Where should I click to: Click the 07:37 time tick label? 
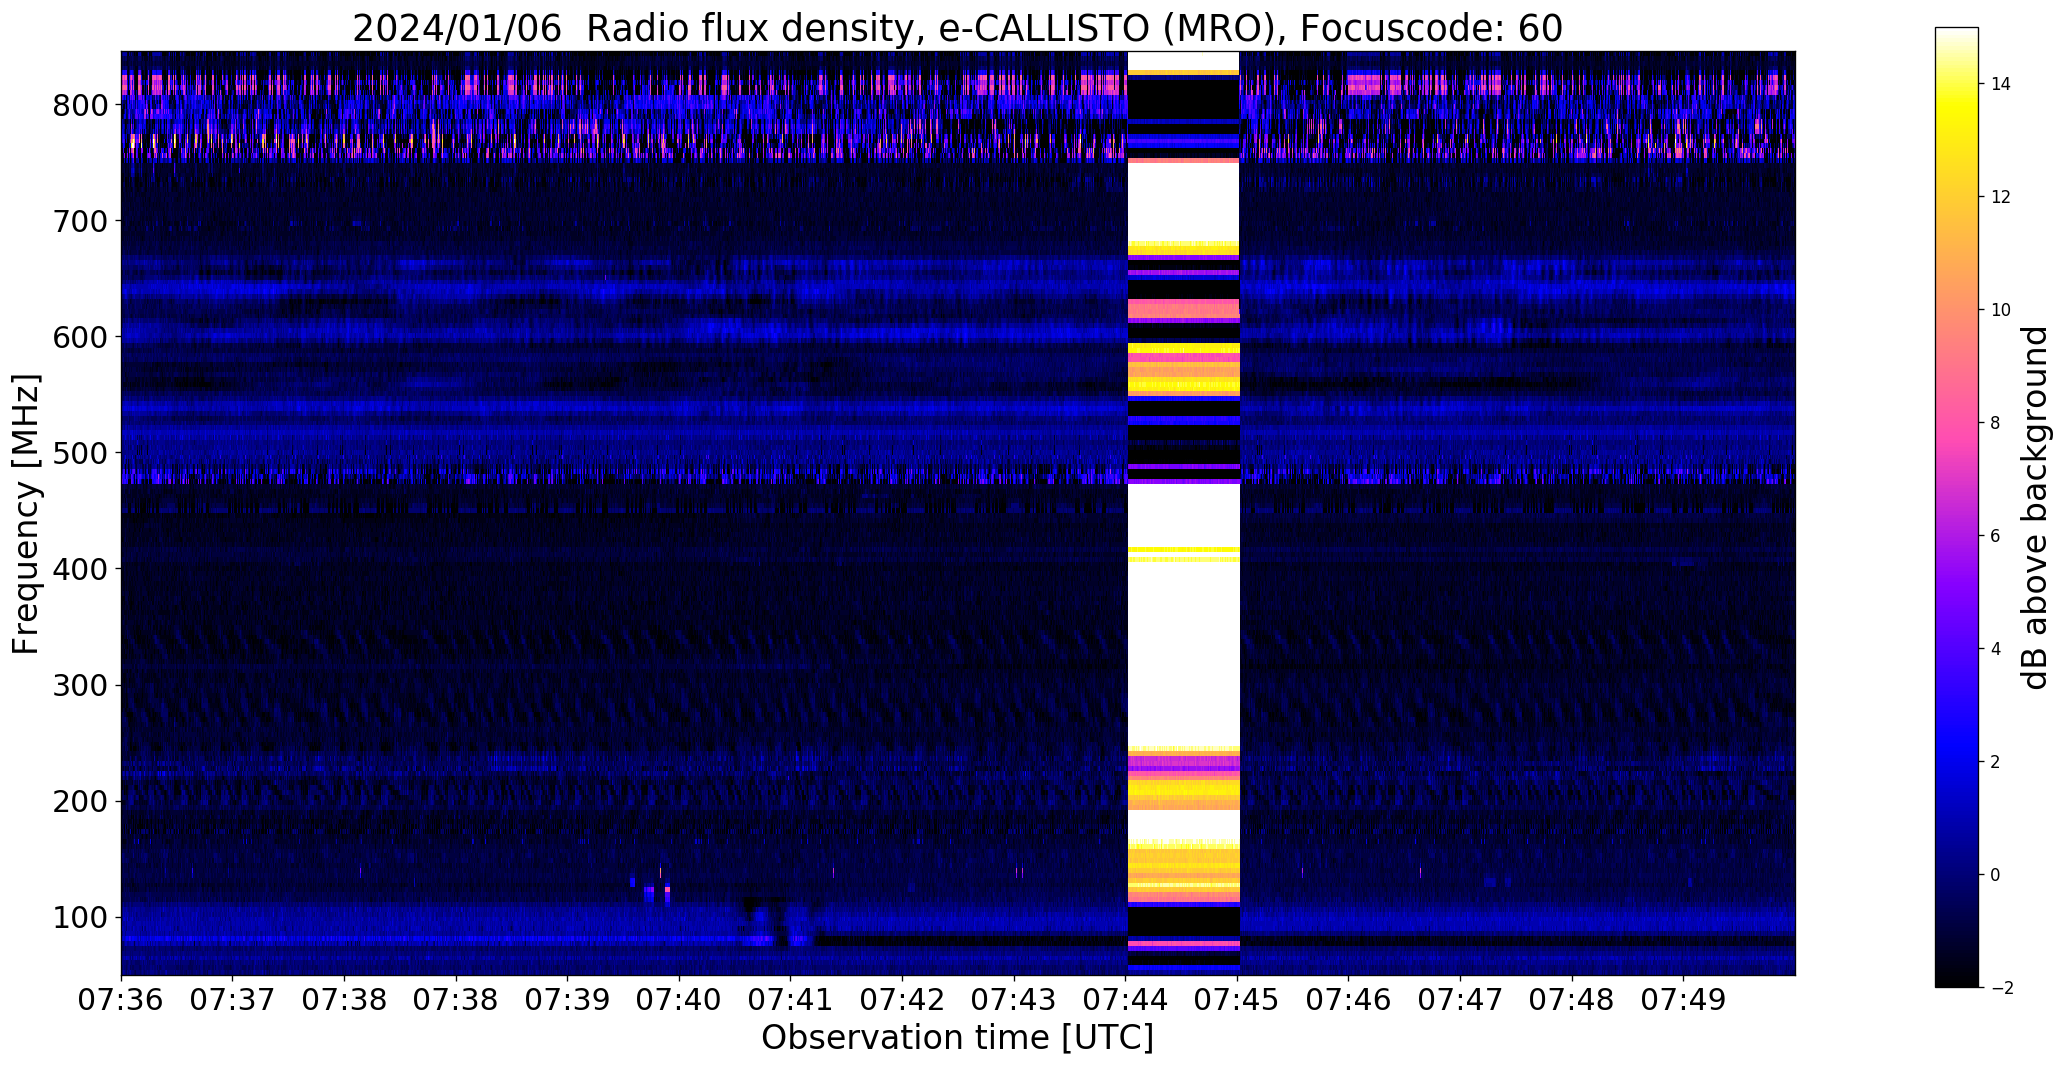(x=233, y=1000)
